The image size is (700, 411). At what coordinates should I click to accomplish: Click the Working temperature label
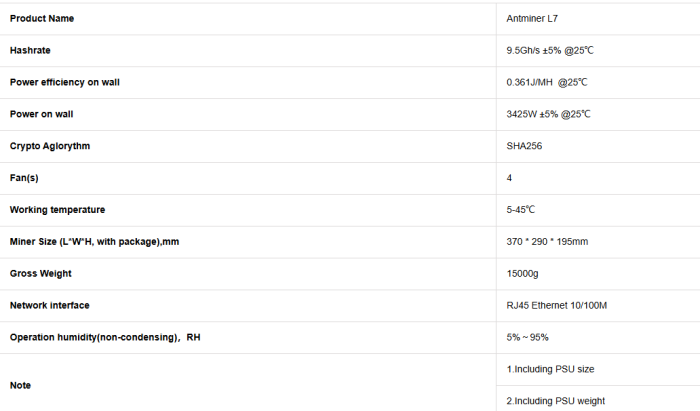(x=58, y=210)
